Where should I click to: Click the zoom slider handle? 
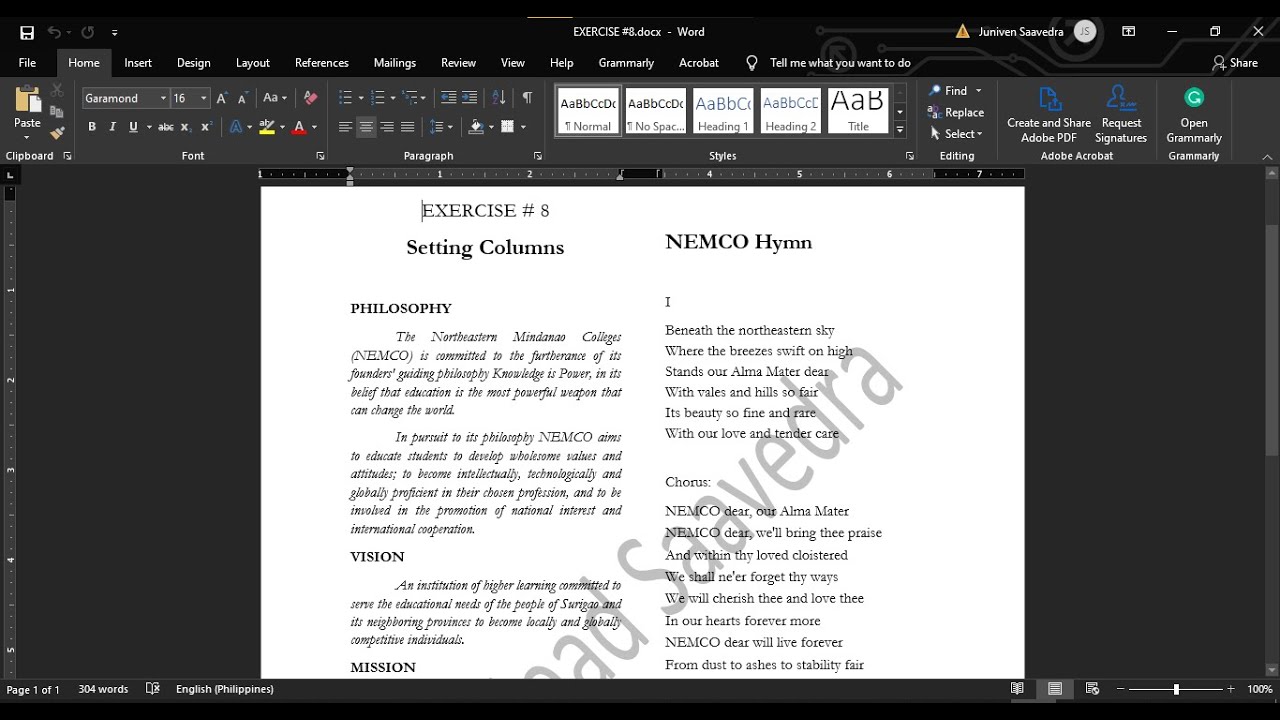(x=1176, y=689)
